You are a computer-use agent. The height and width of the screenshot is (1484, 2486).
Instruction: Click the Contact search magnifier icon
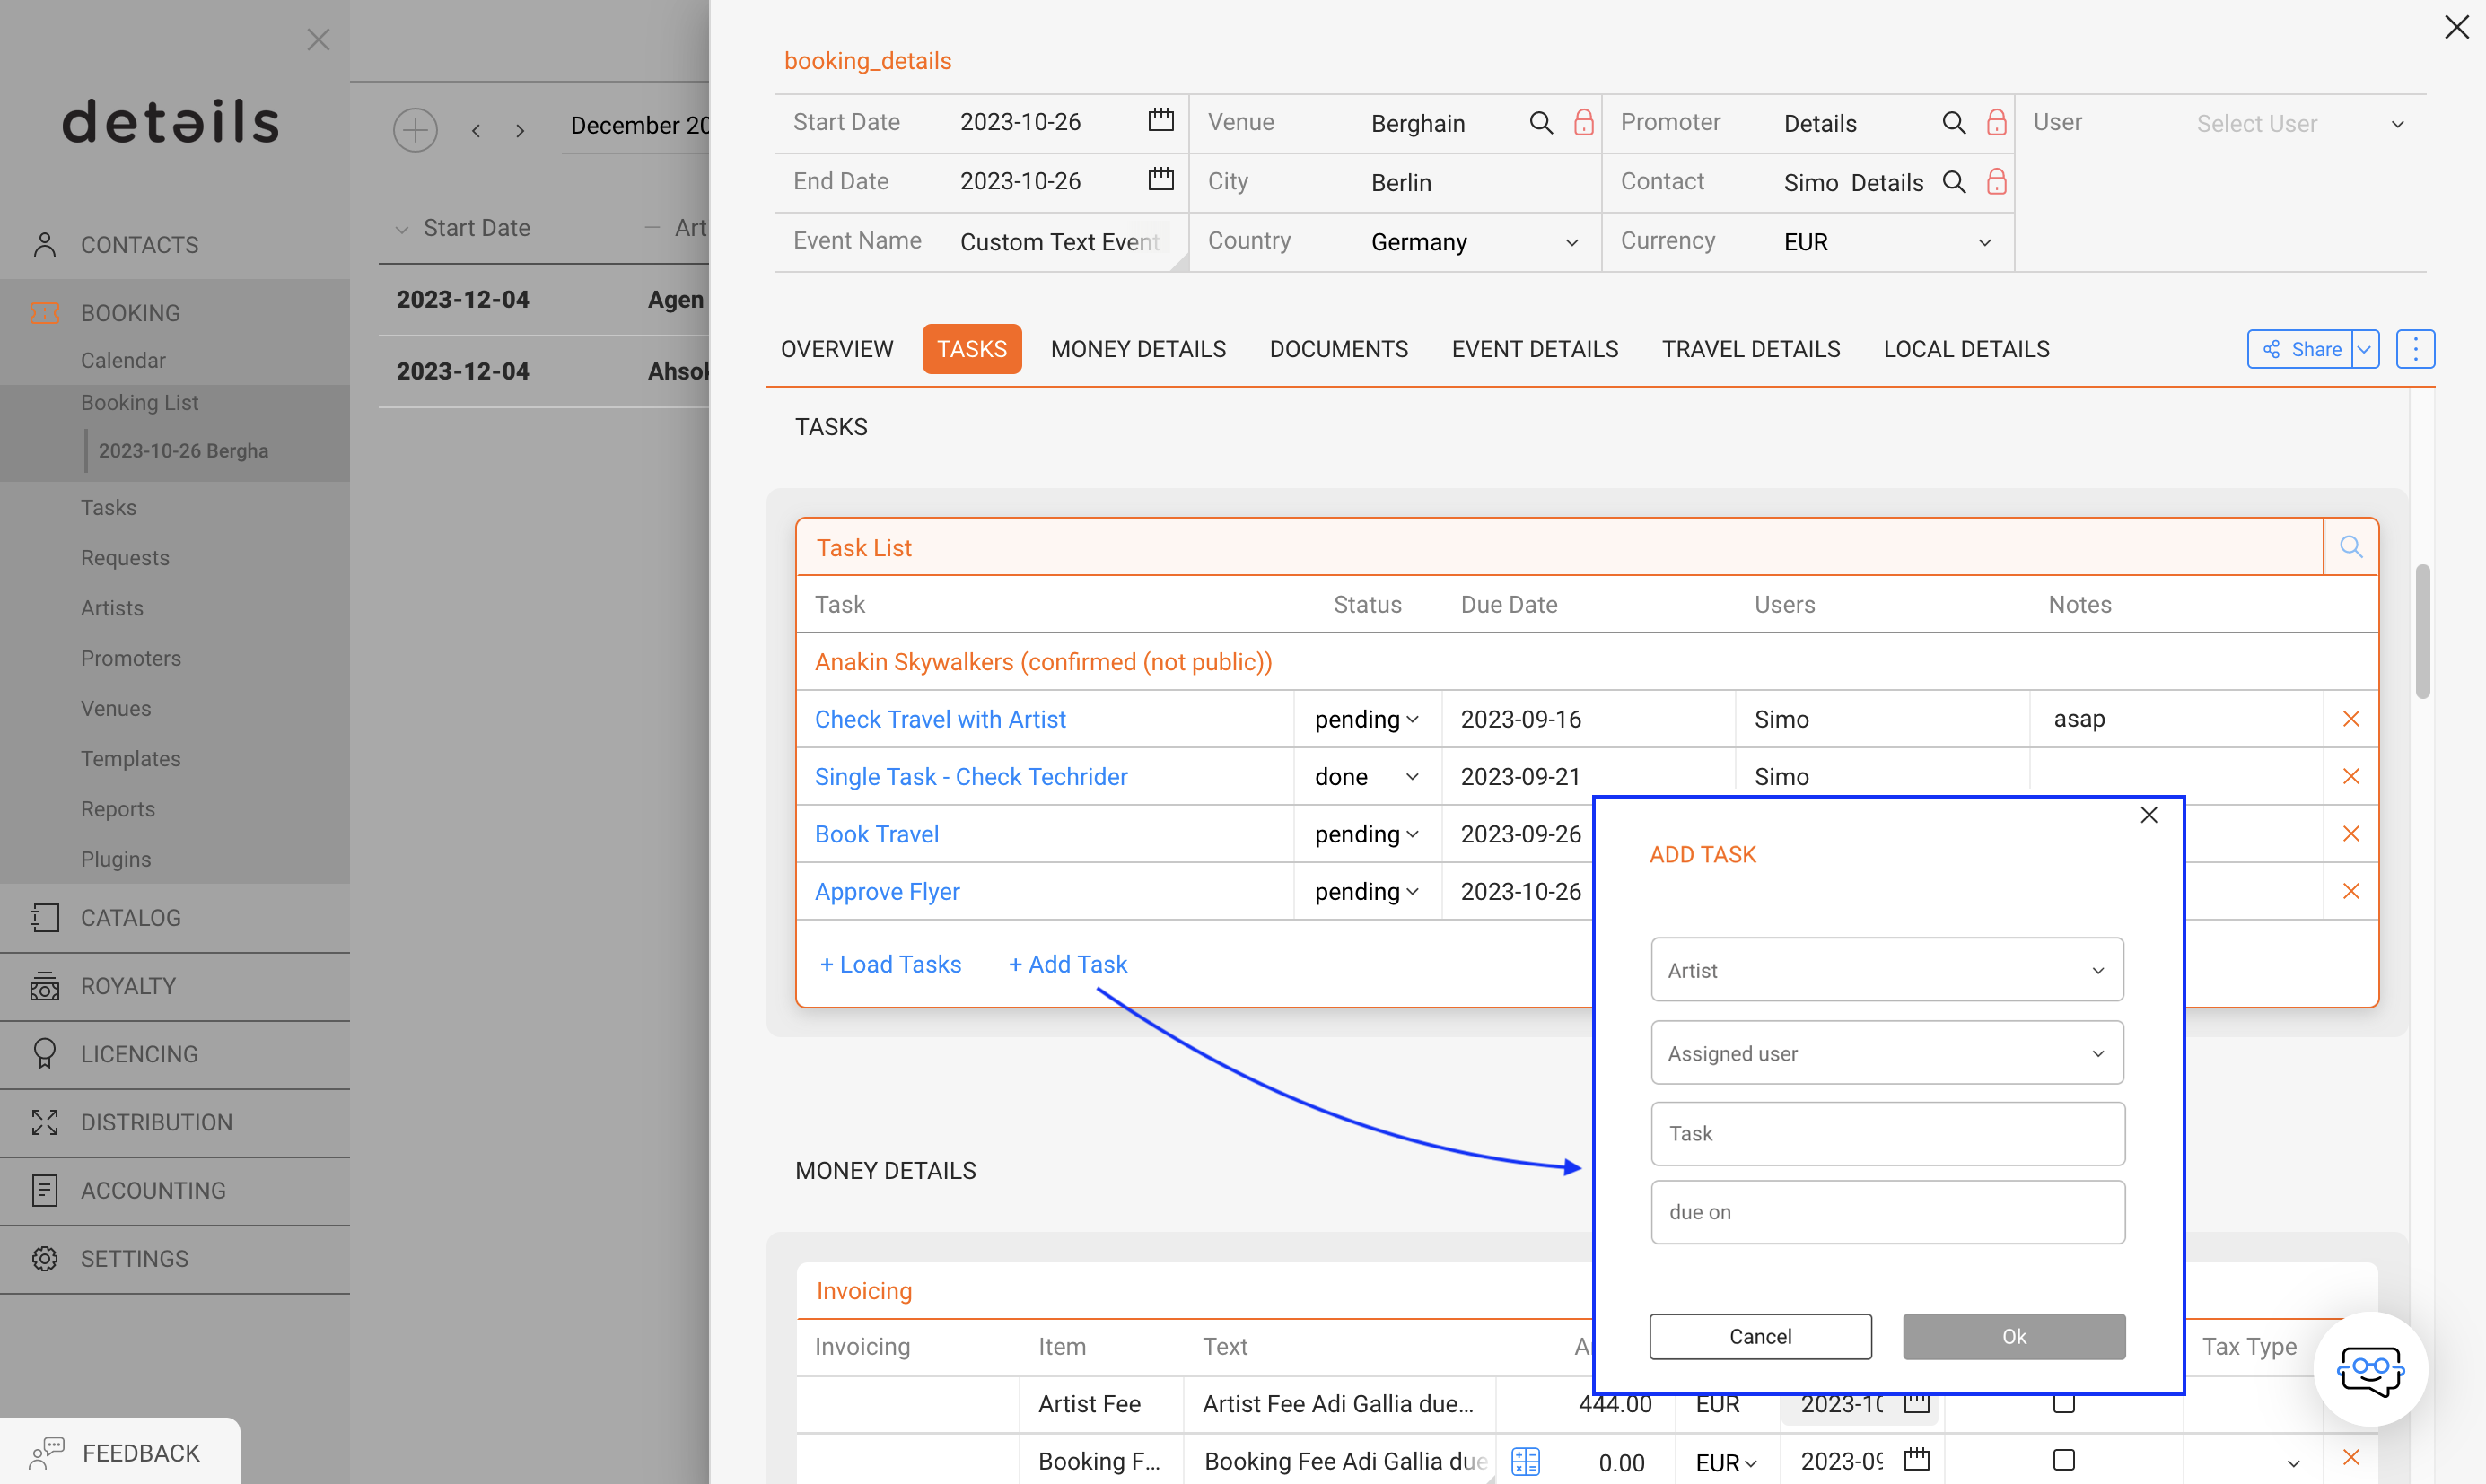(1953, 182)
